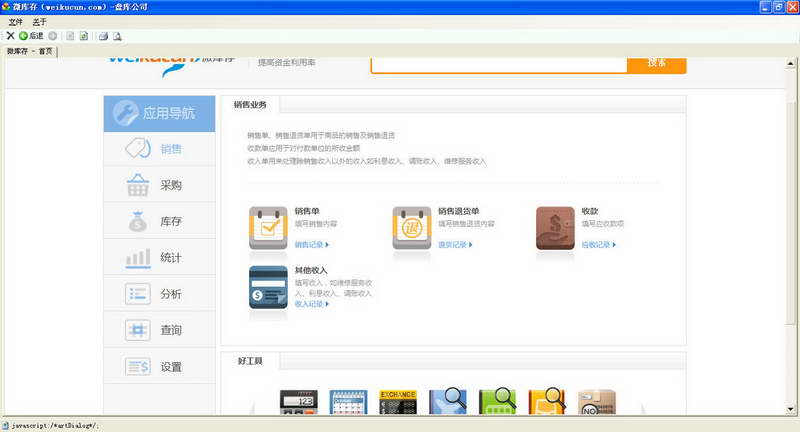The height and width of the screenshot is (432, 800).
Task: Select 库存 in the navigation sidebar
Action: [x=159, y=222]
